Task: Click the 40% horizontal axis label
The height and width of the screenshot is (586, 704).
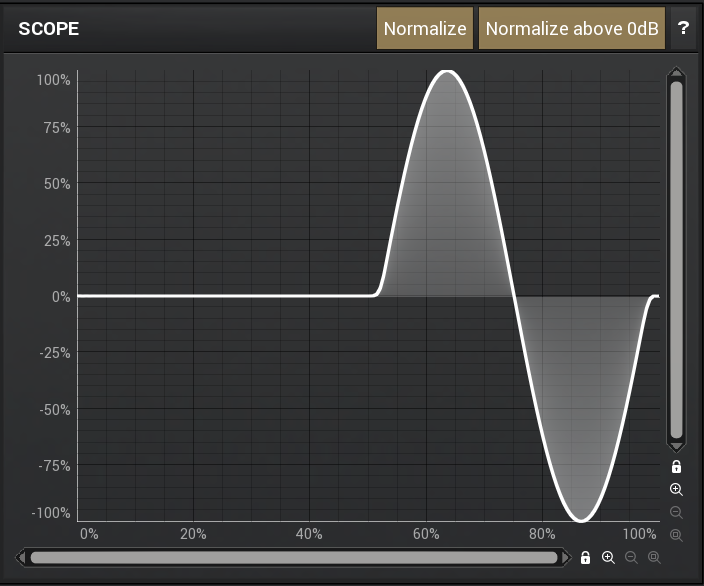Action: [309, 534]
